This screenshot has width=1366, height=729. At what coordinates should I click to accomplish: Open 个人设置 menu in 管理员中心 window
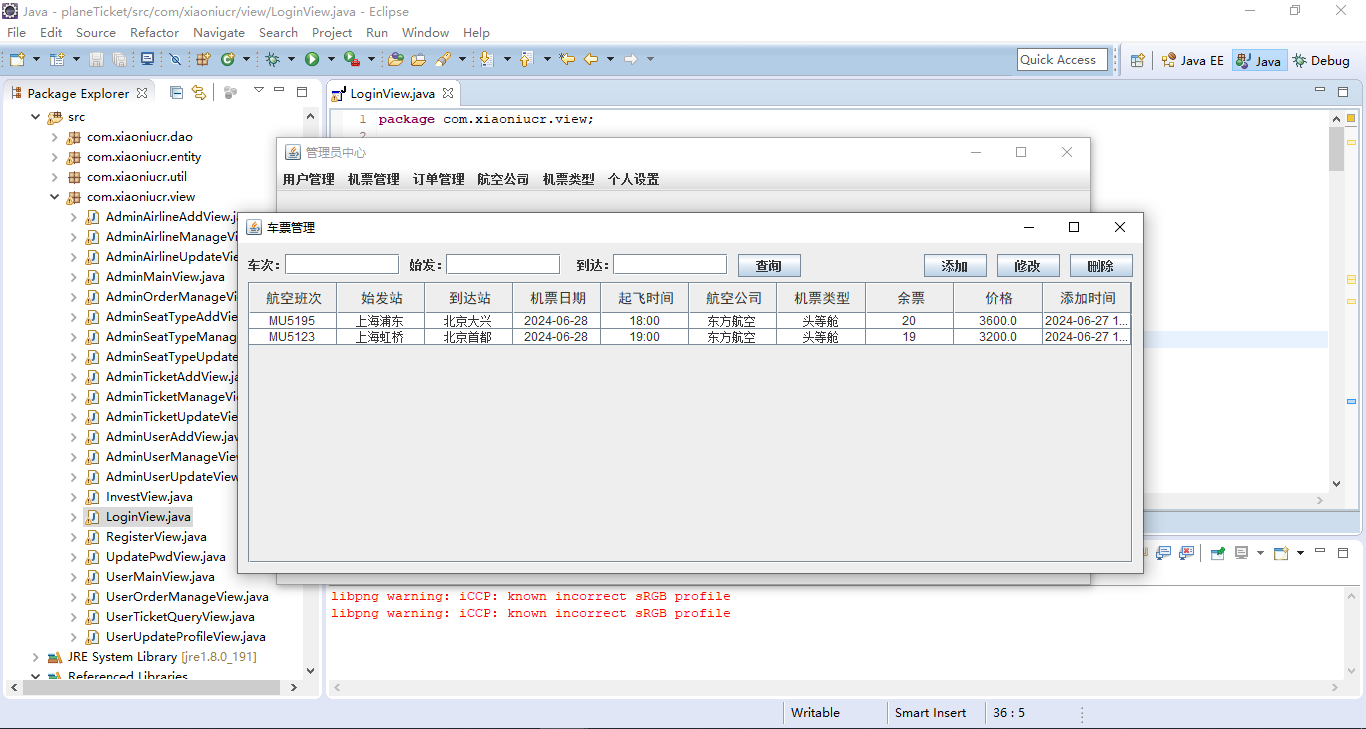pyautogui.click(x=634, y=180)
